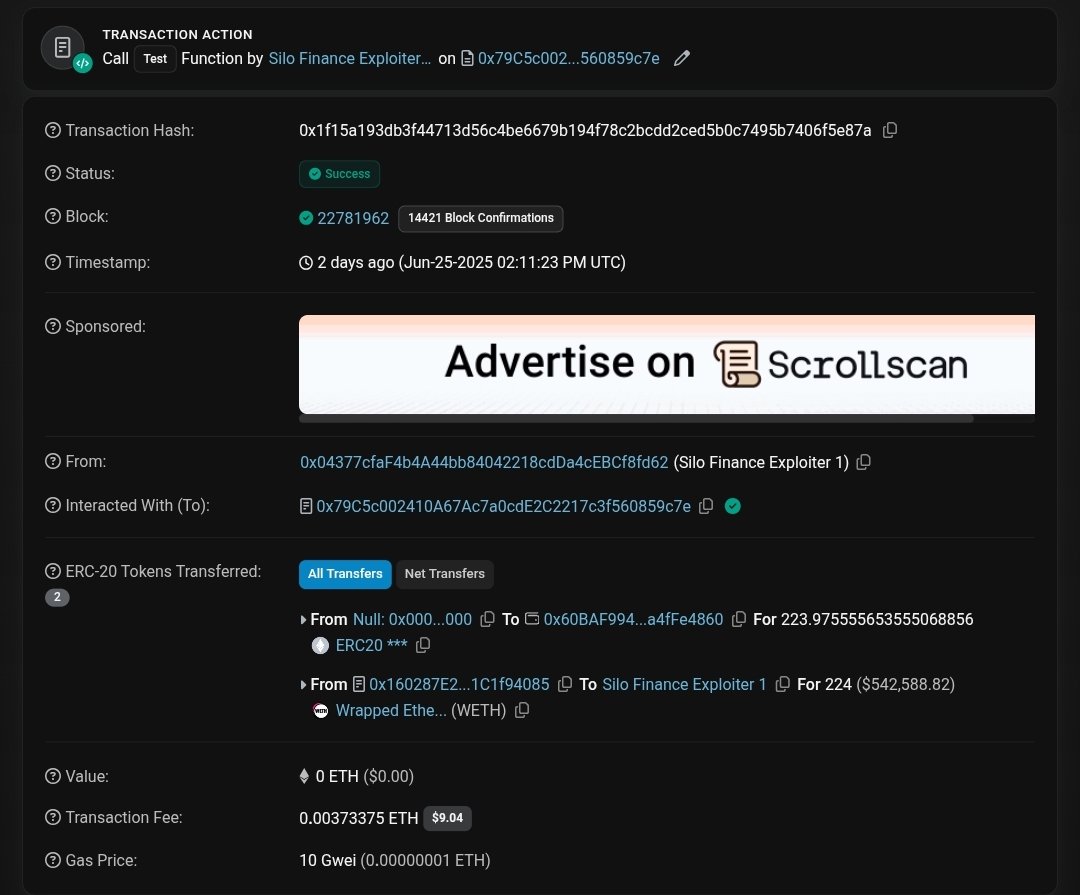The height and width of the screenshot is (895, 1080).
Task: Click the pencil edit icon after 0x79C5c002...560859c7e
Action: pyautogui.click(x=681, y=59)
